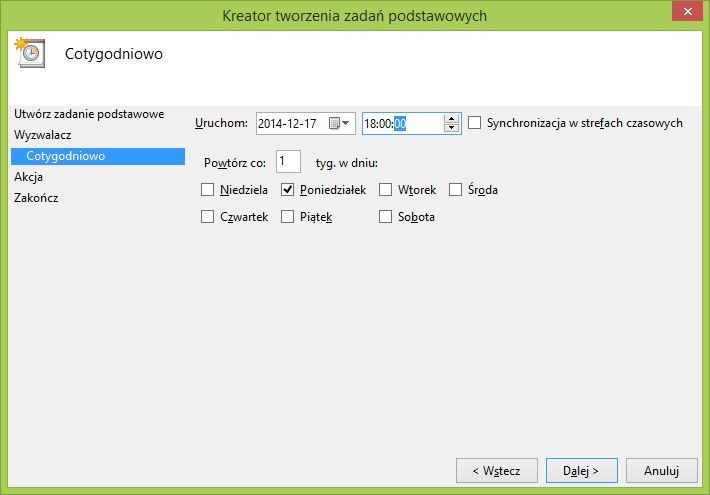710x495 pixels.
Task: Check the Niedziela checkbox
Action: tap(207, 189)
